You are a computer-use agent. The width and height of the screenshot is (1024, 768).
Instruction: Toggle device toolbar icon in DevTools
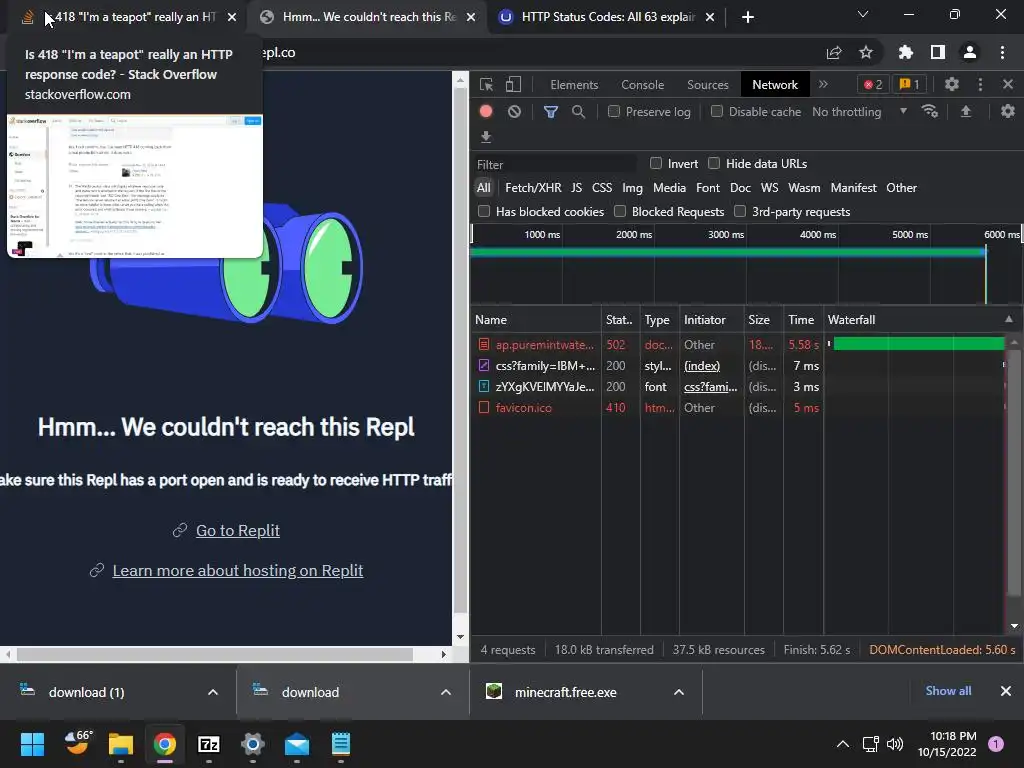pos(513,84)
